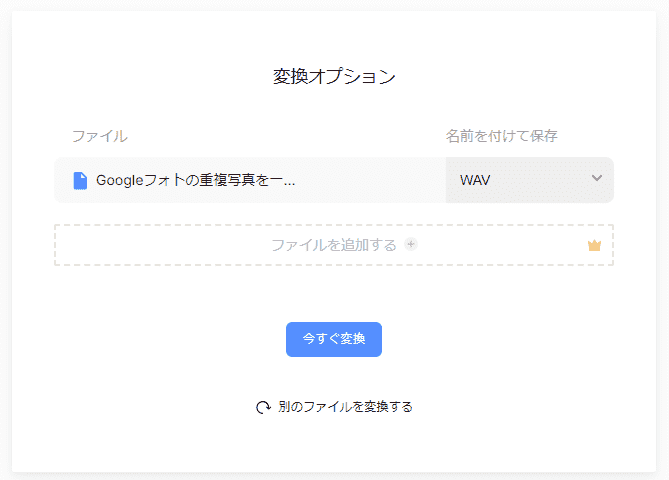
Task: Click the ファイル column label
Action: tap(99, 136)
